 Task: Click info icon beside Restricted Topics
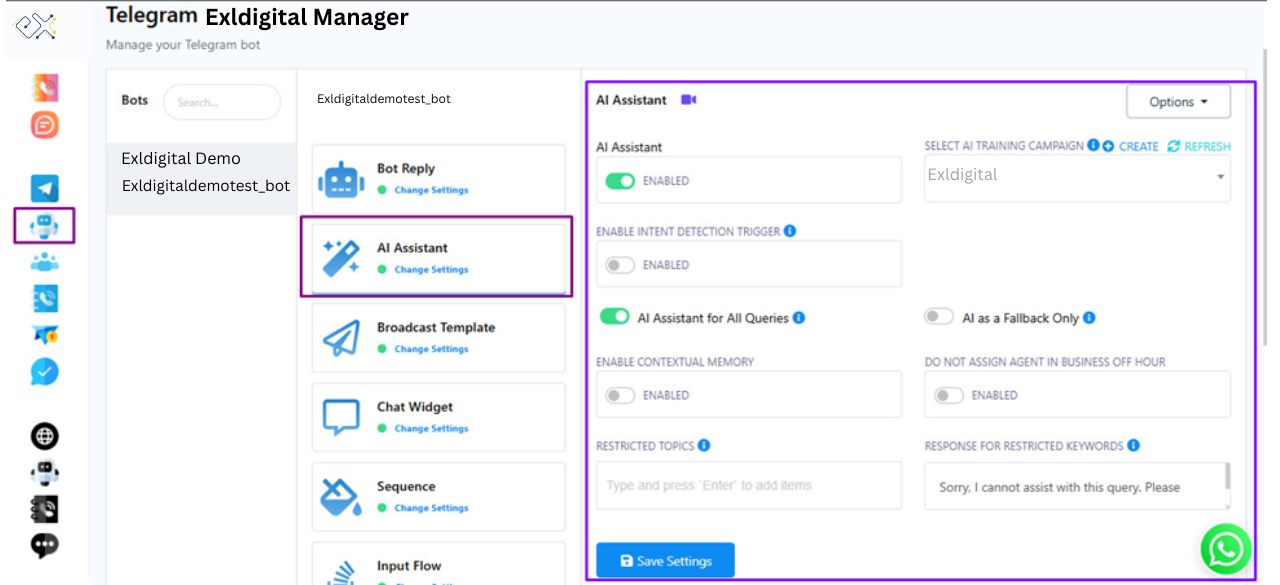704,445
